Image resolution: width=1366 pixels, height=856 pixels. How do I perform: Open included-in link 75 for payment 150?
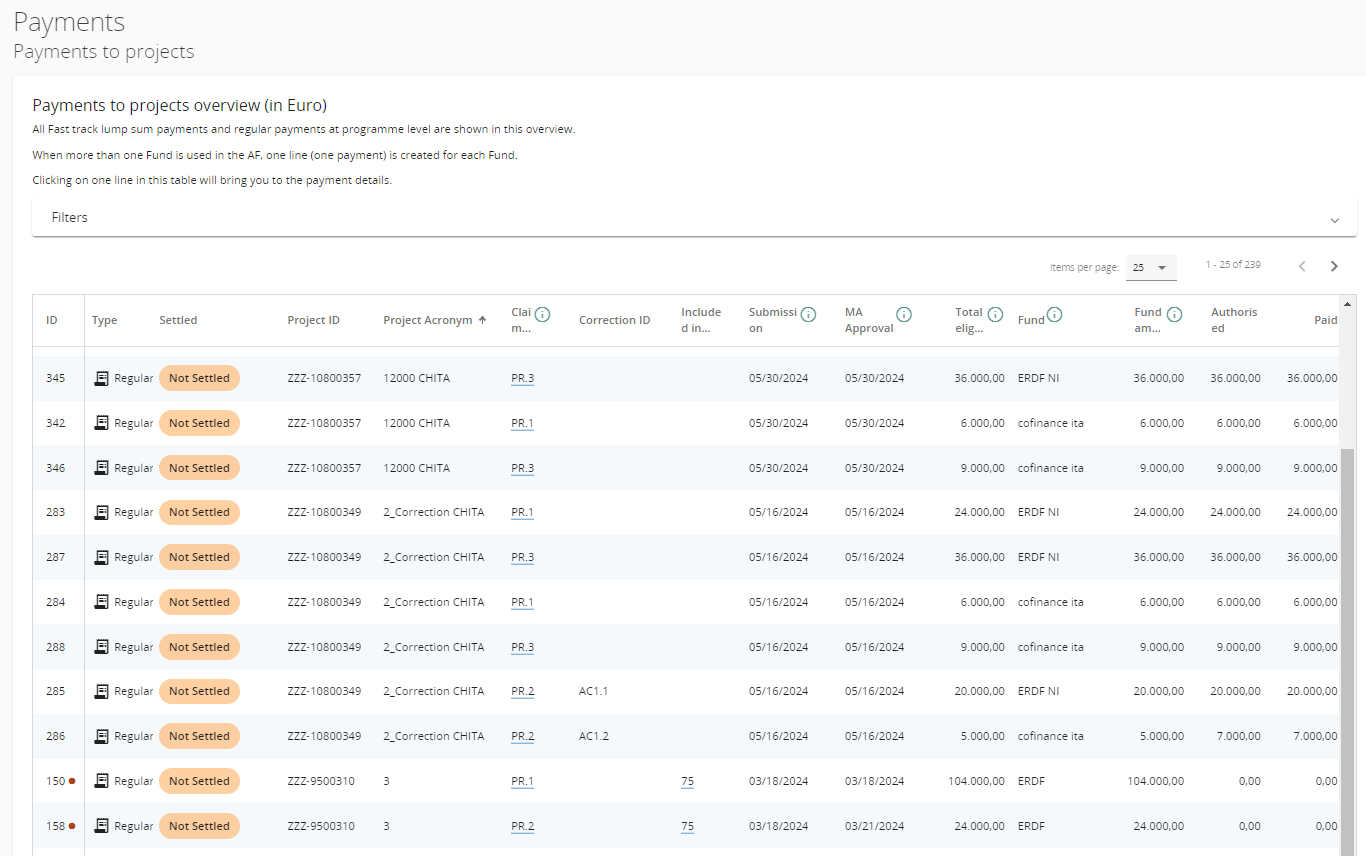tap(687, 781)
